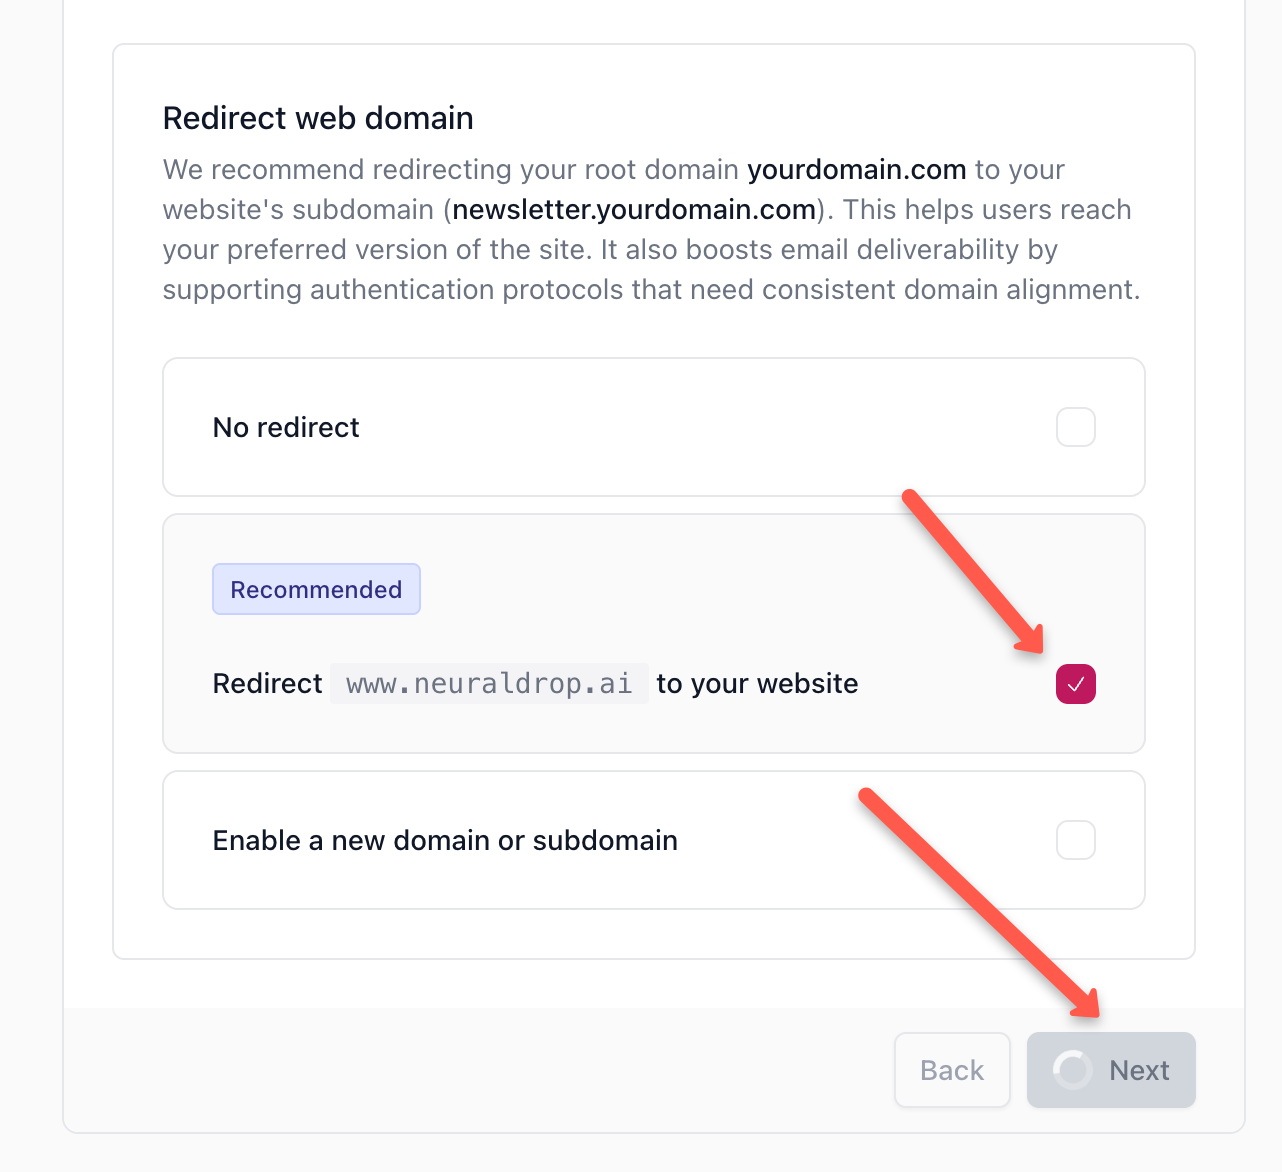Screen dimensions: 1282x1172
Task: Click the to your website label text
Action: [x=756, y=683]
